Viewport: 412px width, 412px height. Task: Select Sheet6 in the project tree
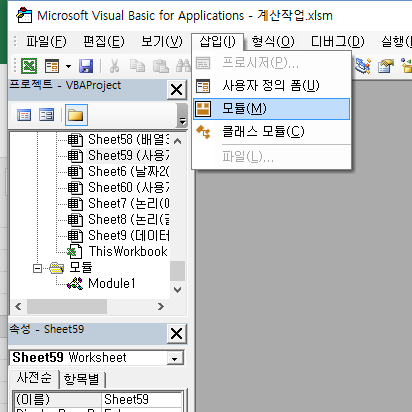pyautogui.click(x=128, y=171)
